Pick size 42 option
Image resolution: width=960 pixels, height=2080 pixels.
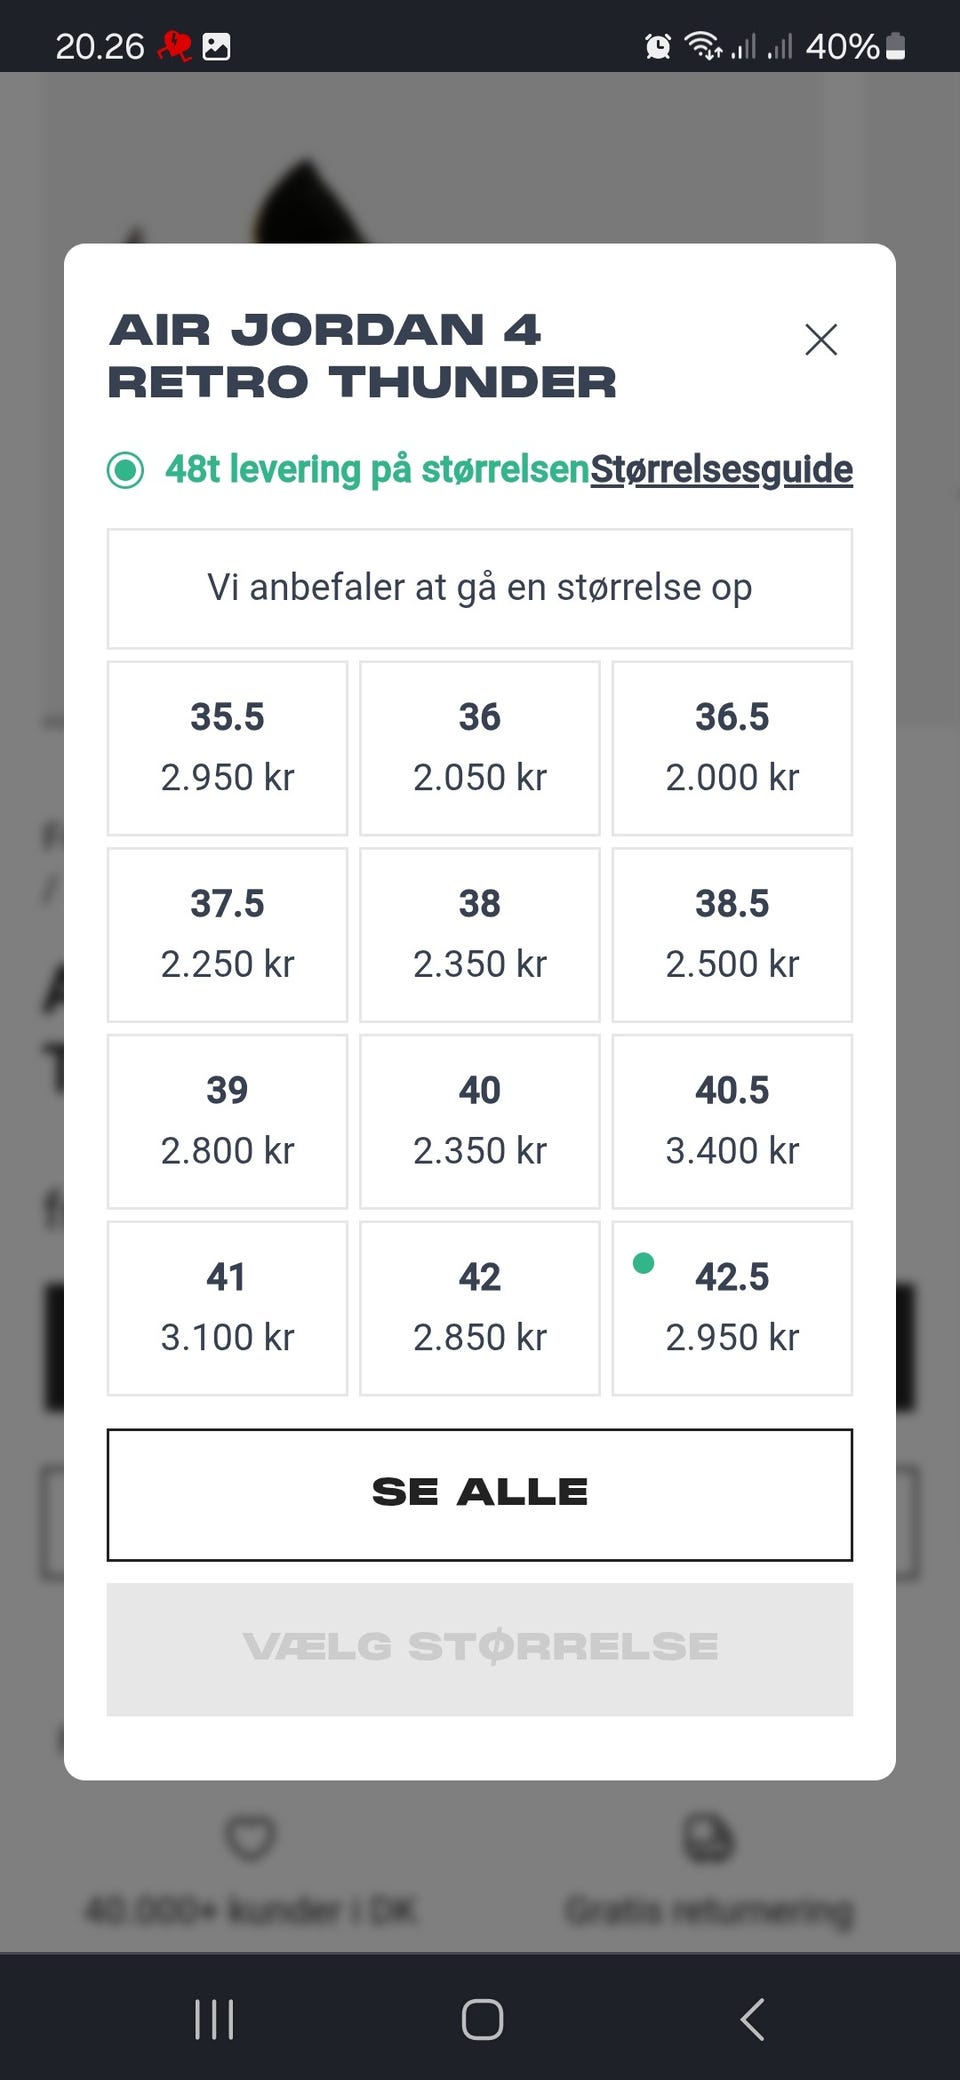480,1307
